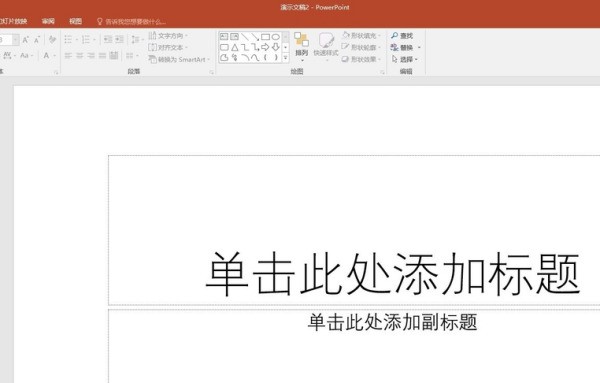
Task: Open the line spacing options
Action: pos(137,39)
